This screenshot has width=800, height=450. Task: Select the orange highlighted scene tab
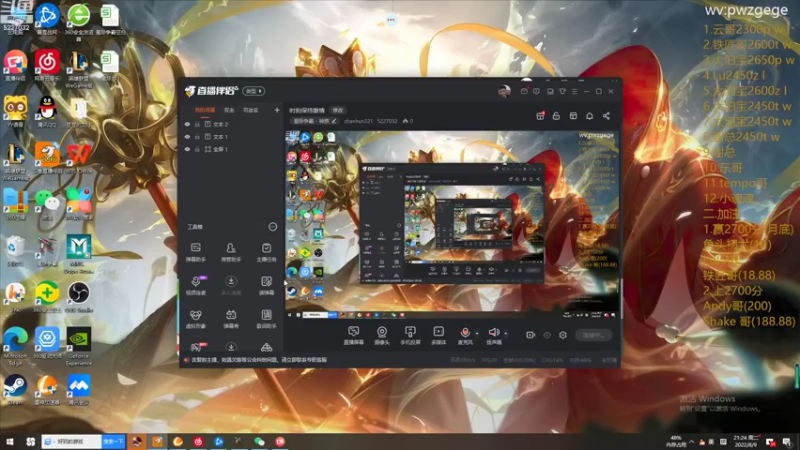pos(205,110)
